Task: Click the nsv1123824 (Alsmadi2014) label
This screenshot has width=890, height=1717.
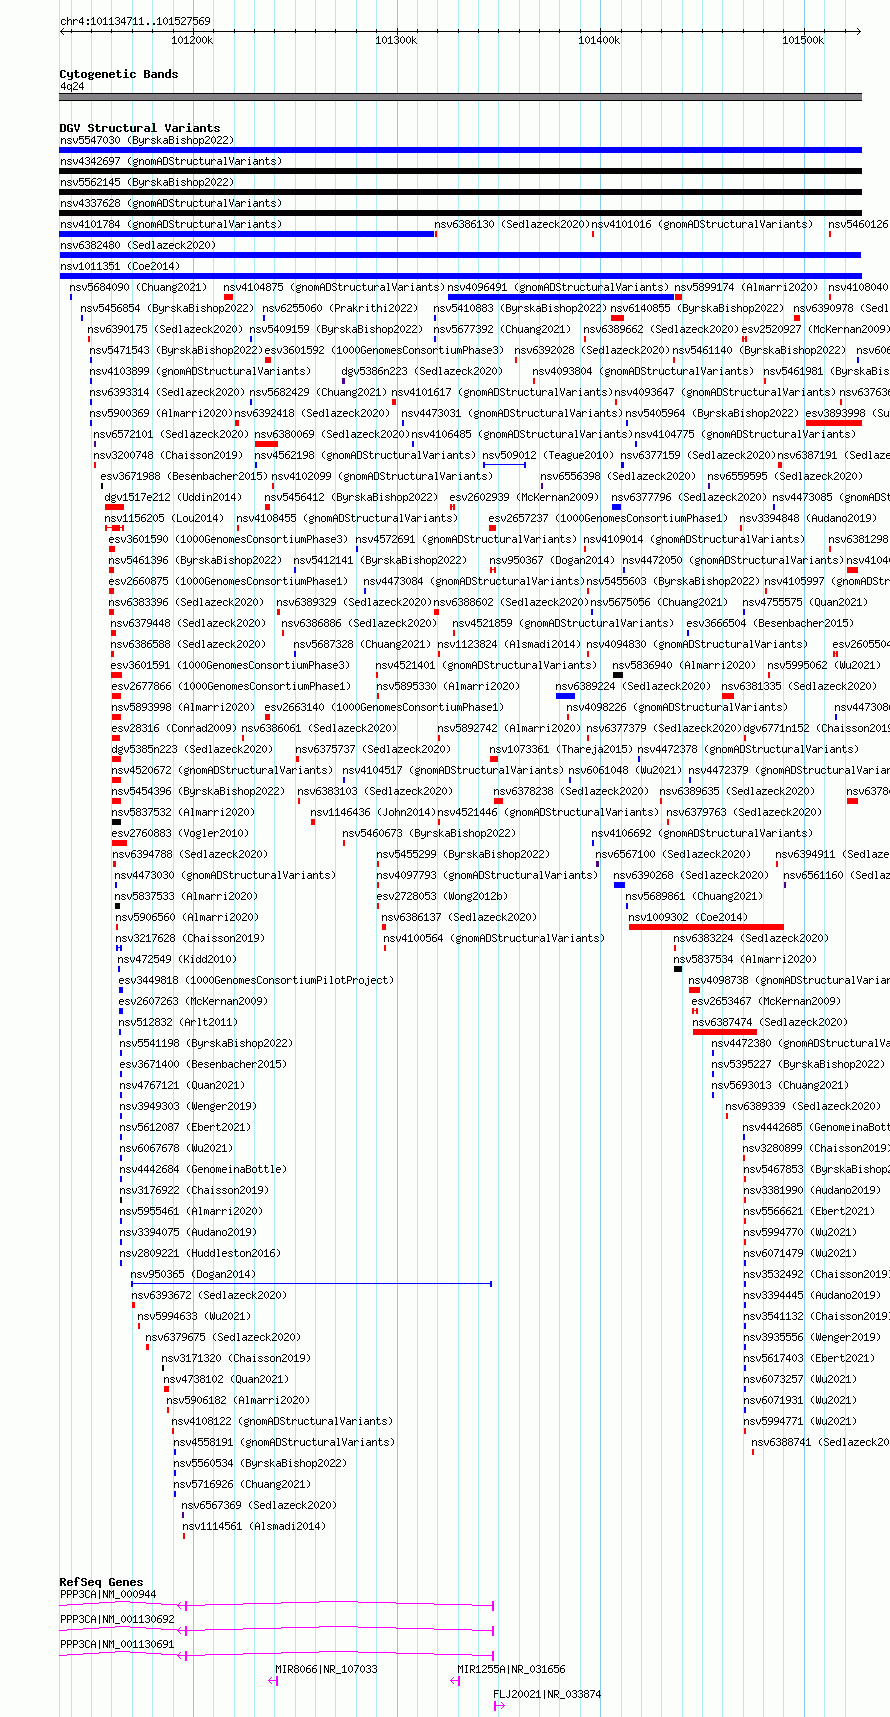Action: (x=509, y=644)
